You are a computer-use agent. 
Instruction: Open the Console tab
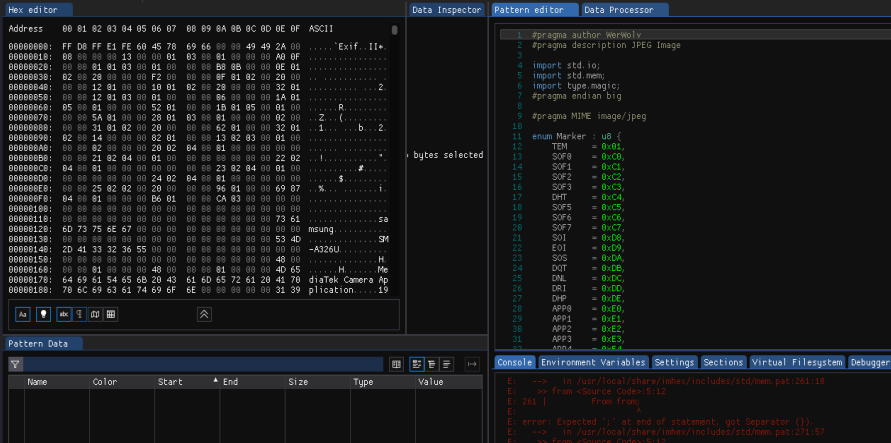click(x=515, y=362)
